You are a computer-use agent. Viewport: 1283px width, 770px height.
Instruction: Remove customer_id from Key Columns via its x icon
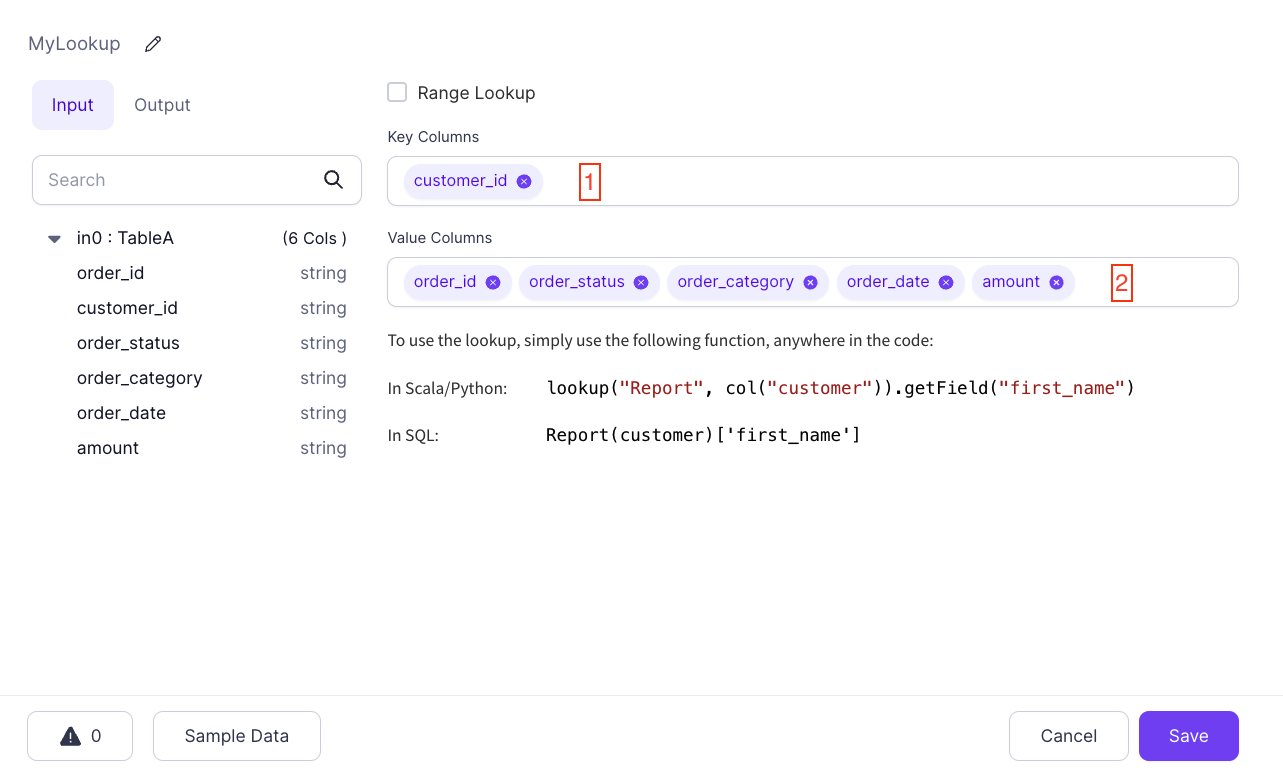coord(523,181)
